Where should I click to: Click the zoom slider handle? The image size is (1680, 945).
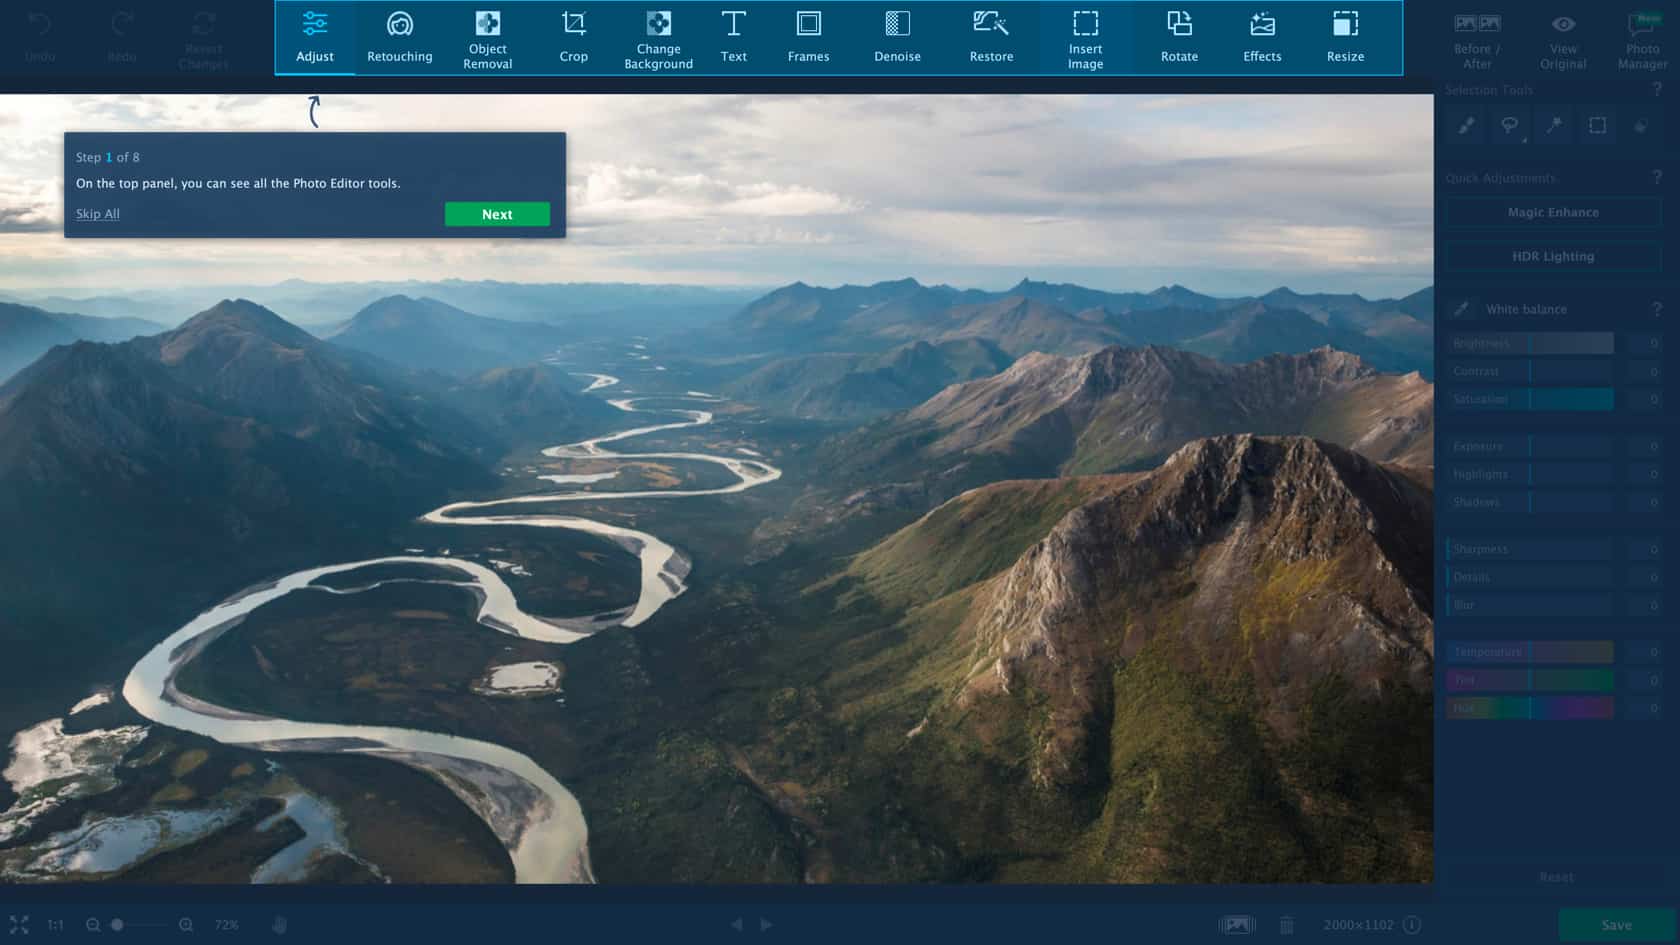click(x=117, y=925)
